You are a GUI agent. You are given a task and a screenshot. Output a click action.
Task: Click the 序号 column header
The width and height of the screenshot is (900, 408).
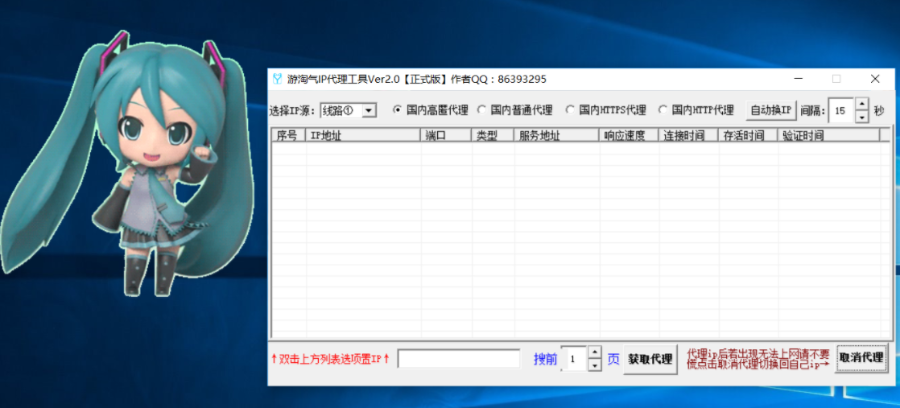pos(288,135)
